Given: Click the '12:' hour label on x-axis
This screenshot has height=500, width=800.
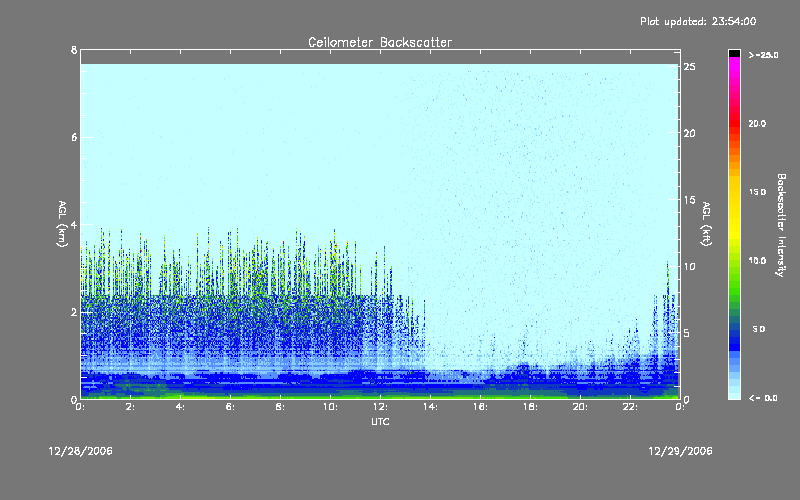Looking at the screenshot, I should click(380, 407).
